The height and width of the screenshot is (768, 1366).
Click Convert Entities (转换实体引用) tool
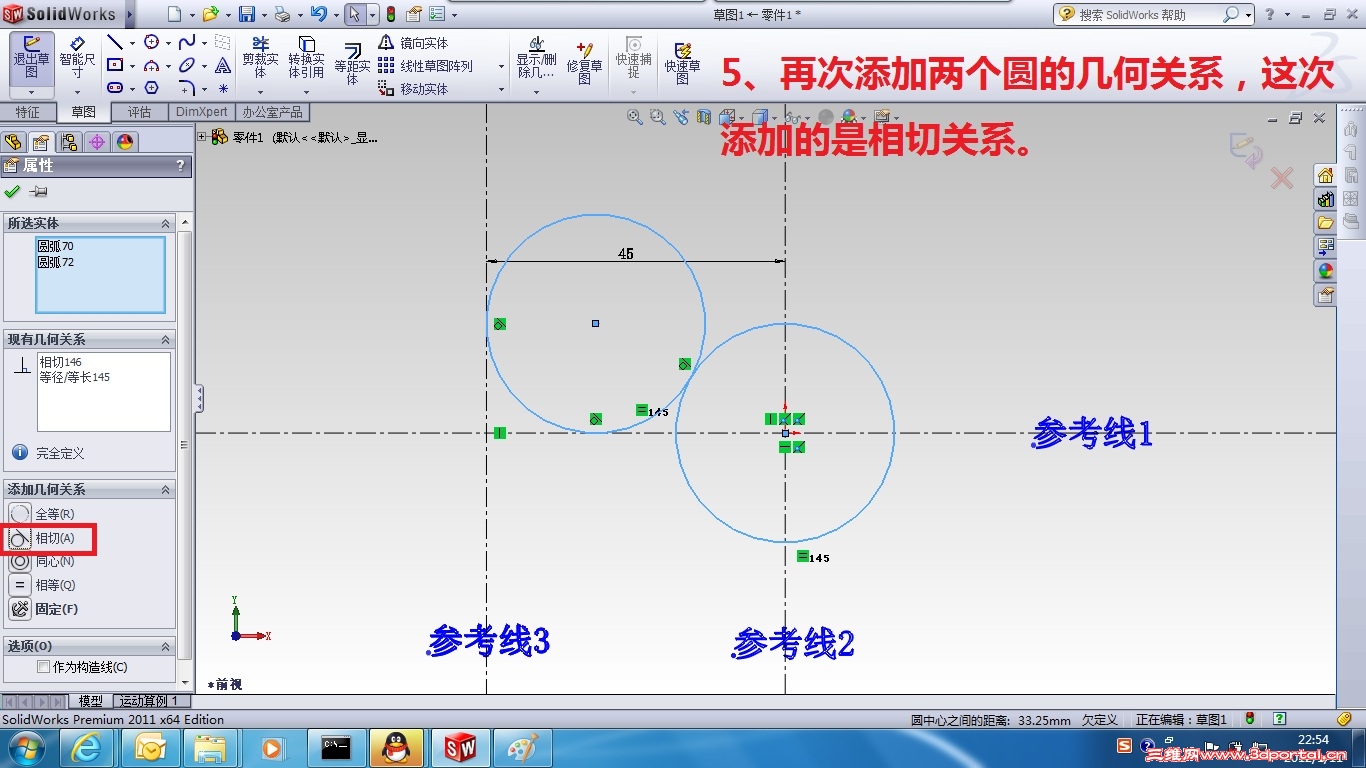coord(306,58)
